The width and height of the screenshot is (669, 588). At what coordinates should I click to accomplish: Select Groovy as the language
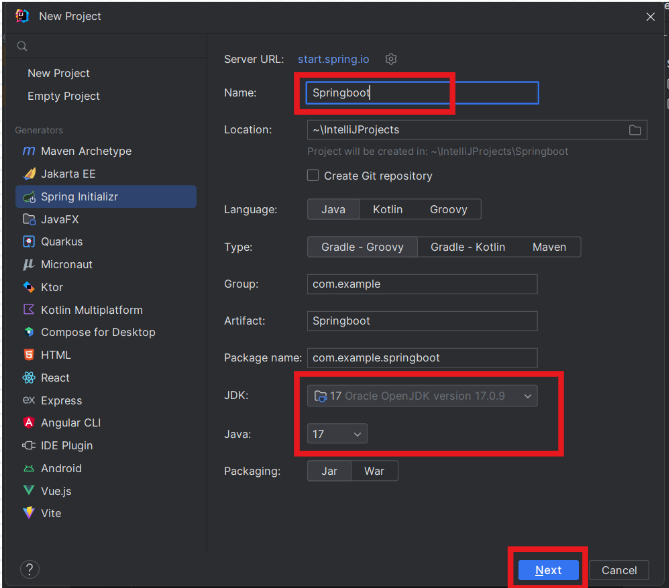point(448,209)
